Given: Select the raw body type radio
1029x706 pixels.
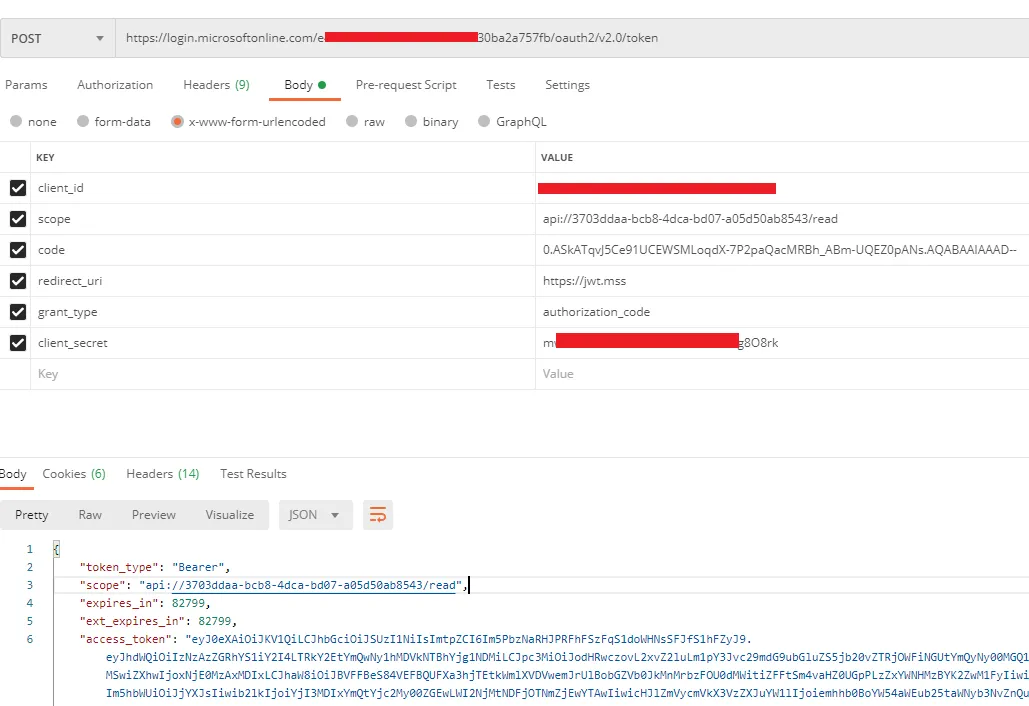Looking at the screenshot, I should [352, 121].
